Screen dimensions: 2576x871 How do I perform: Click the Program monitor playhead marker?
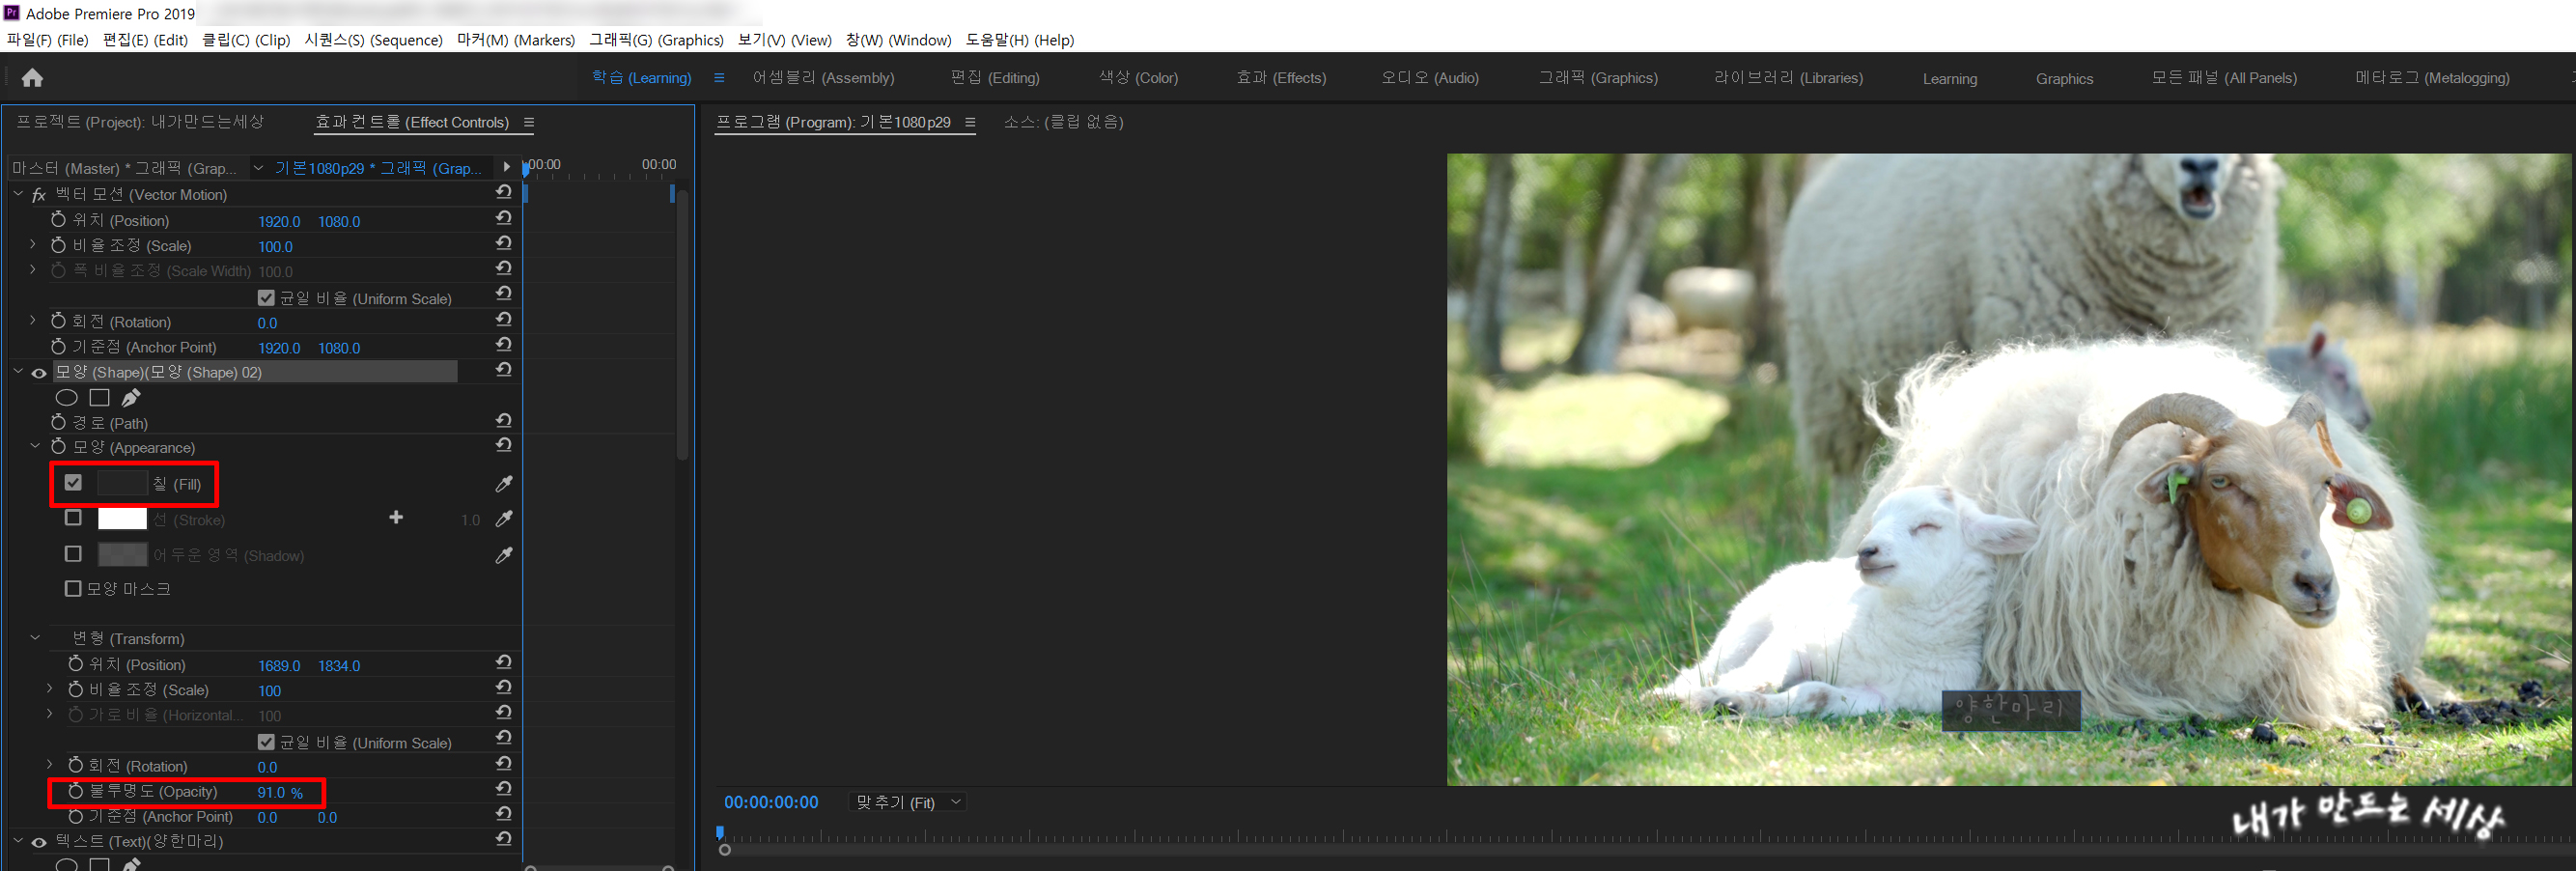[x=719, y=832]
